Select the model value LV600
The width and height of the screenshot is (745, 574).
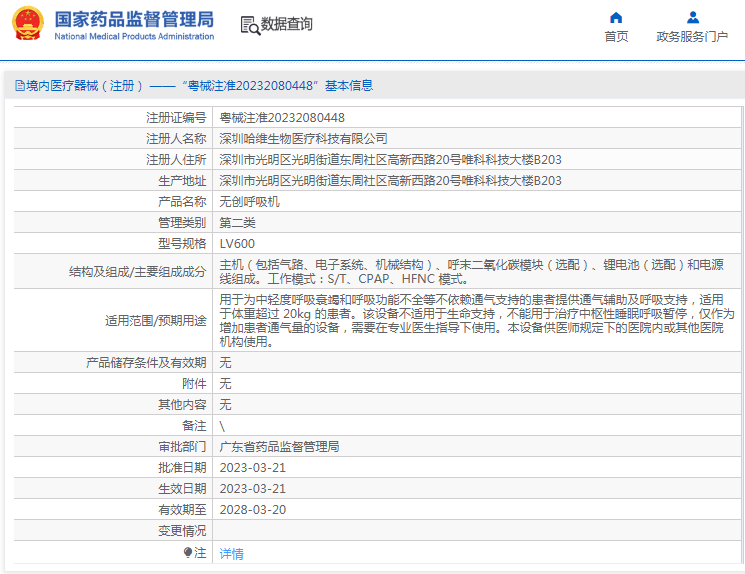tap(237, 243)
